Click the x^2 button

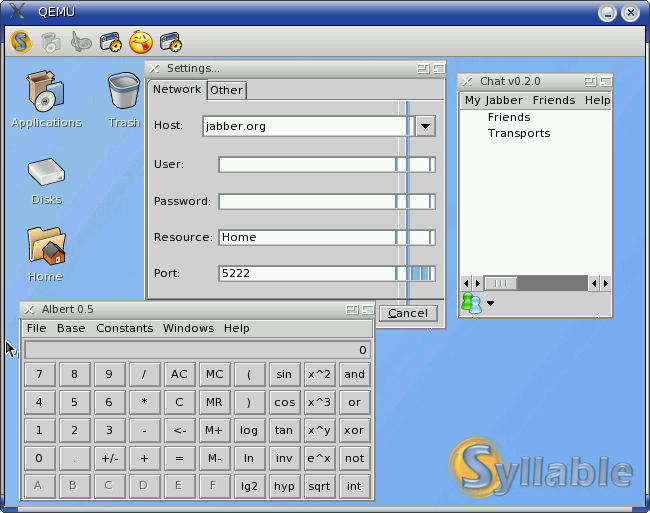[319, 374]
